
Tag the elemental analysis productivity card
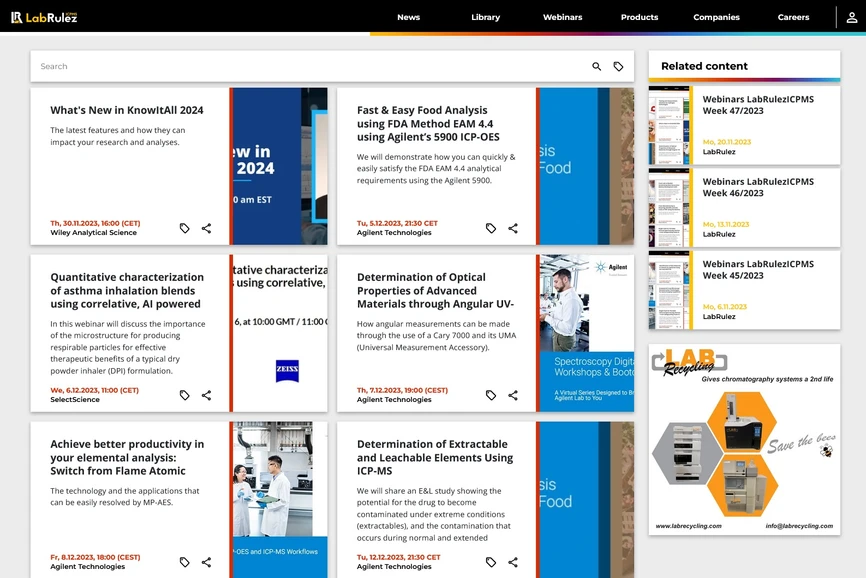(184, 562)
